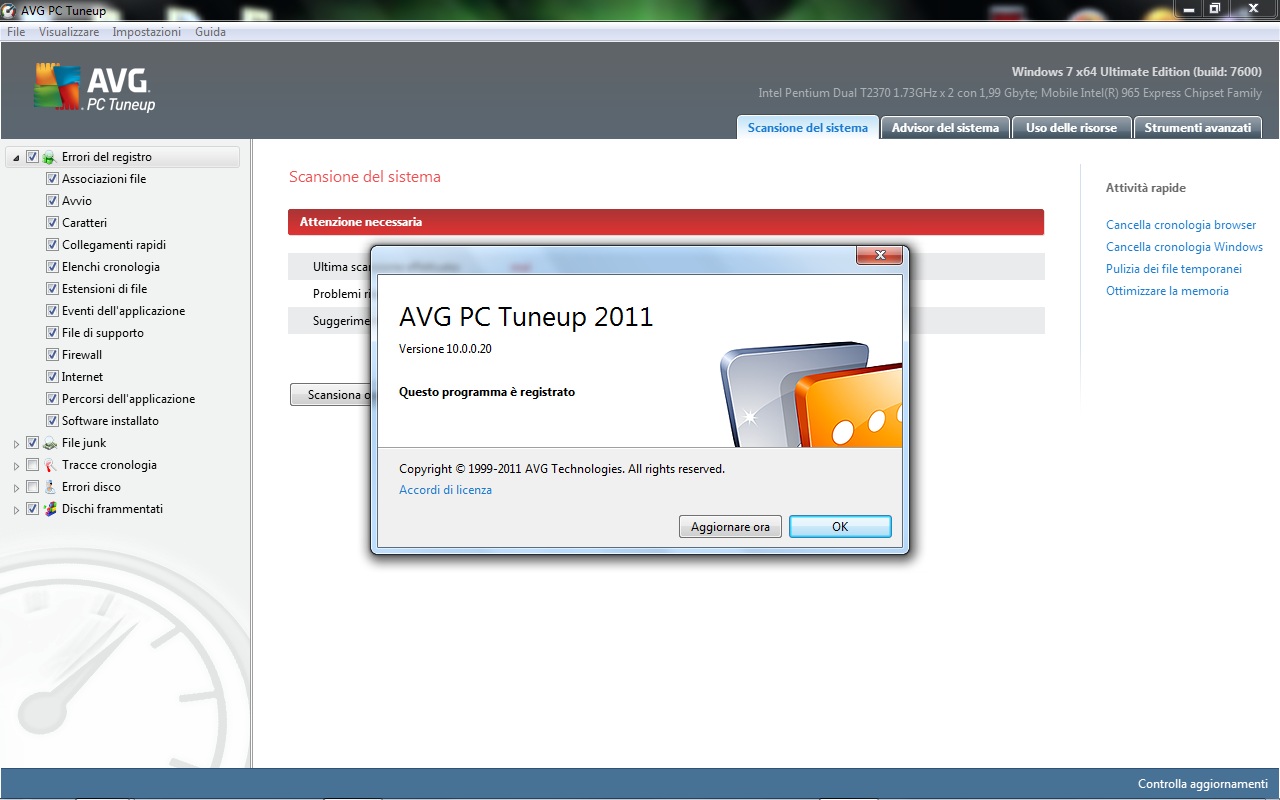Expand the Dischi frammentati tree node
This screenshot has height=800, width=1280.
coord(16,509)
